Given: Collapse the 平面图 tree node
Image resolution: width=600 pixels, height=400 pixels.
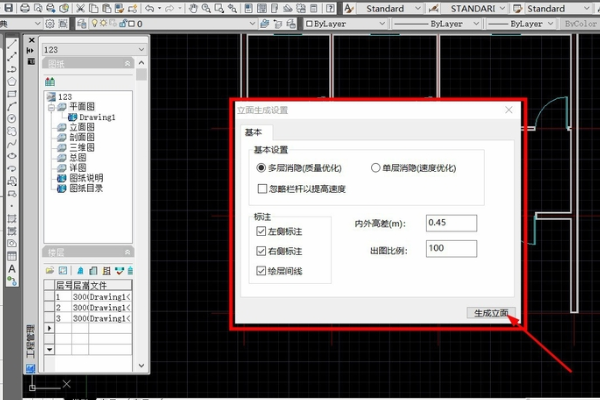Looking at the screenshot, I should (x=50, y=107).
